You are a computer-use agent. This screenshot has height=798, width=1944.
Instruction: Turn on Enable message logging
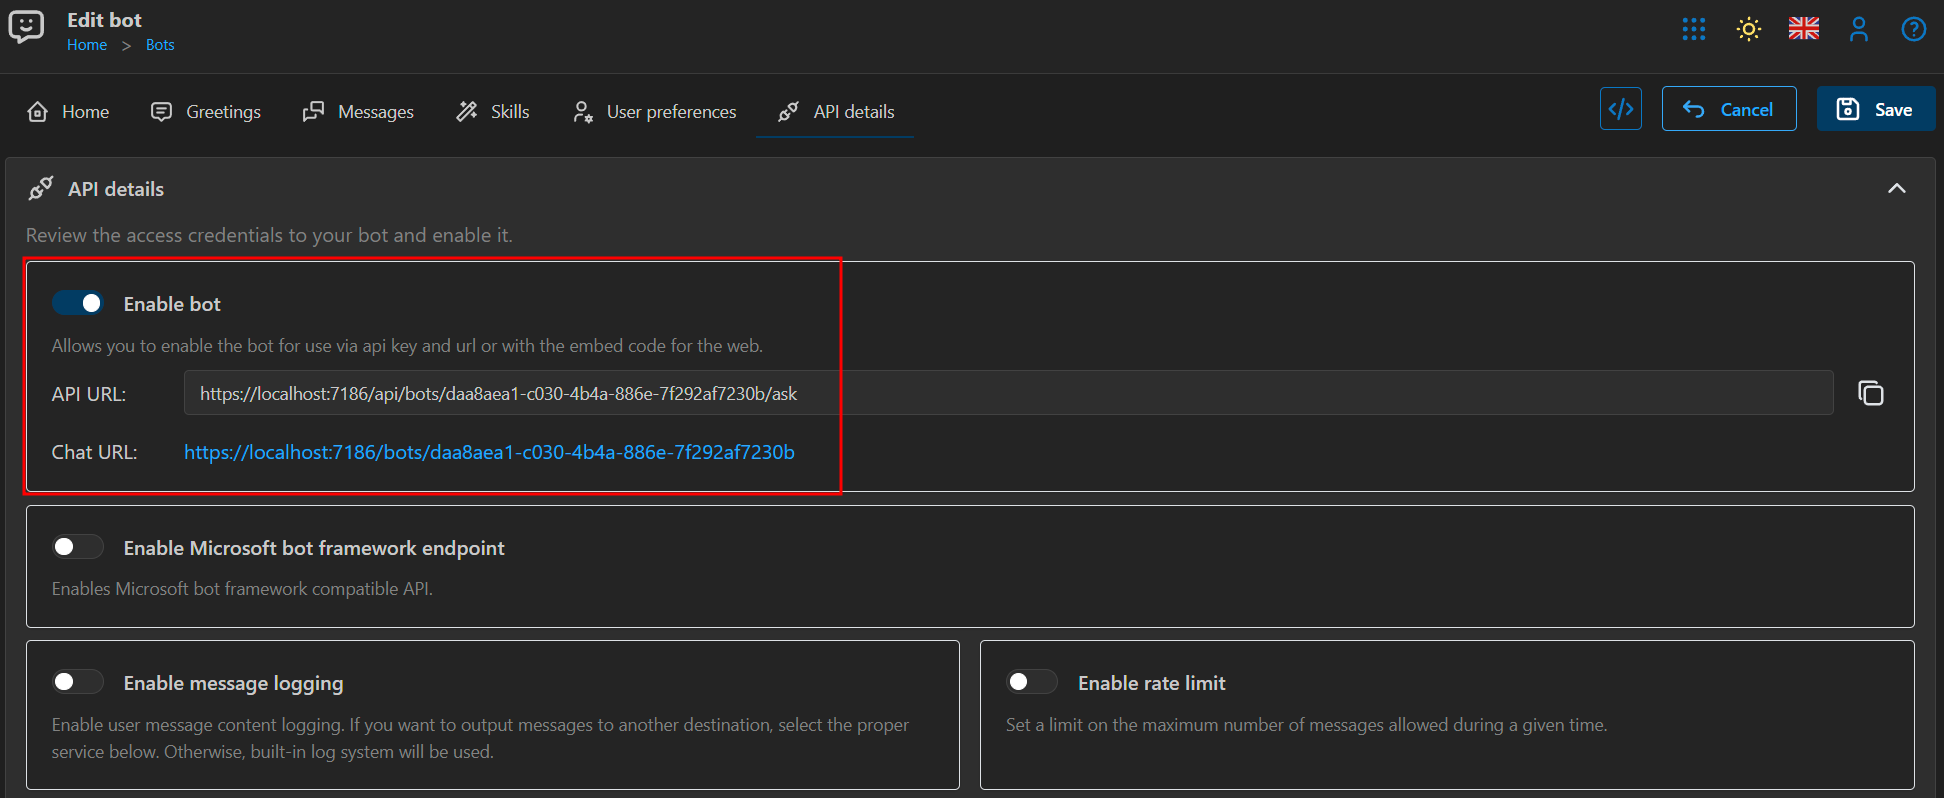pyautogui.click(x=78, y=681)
